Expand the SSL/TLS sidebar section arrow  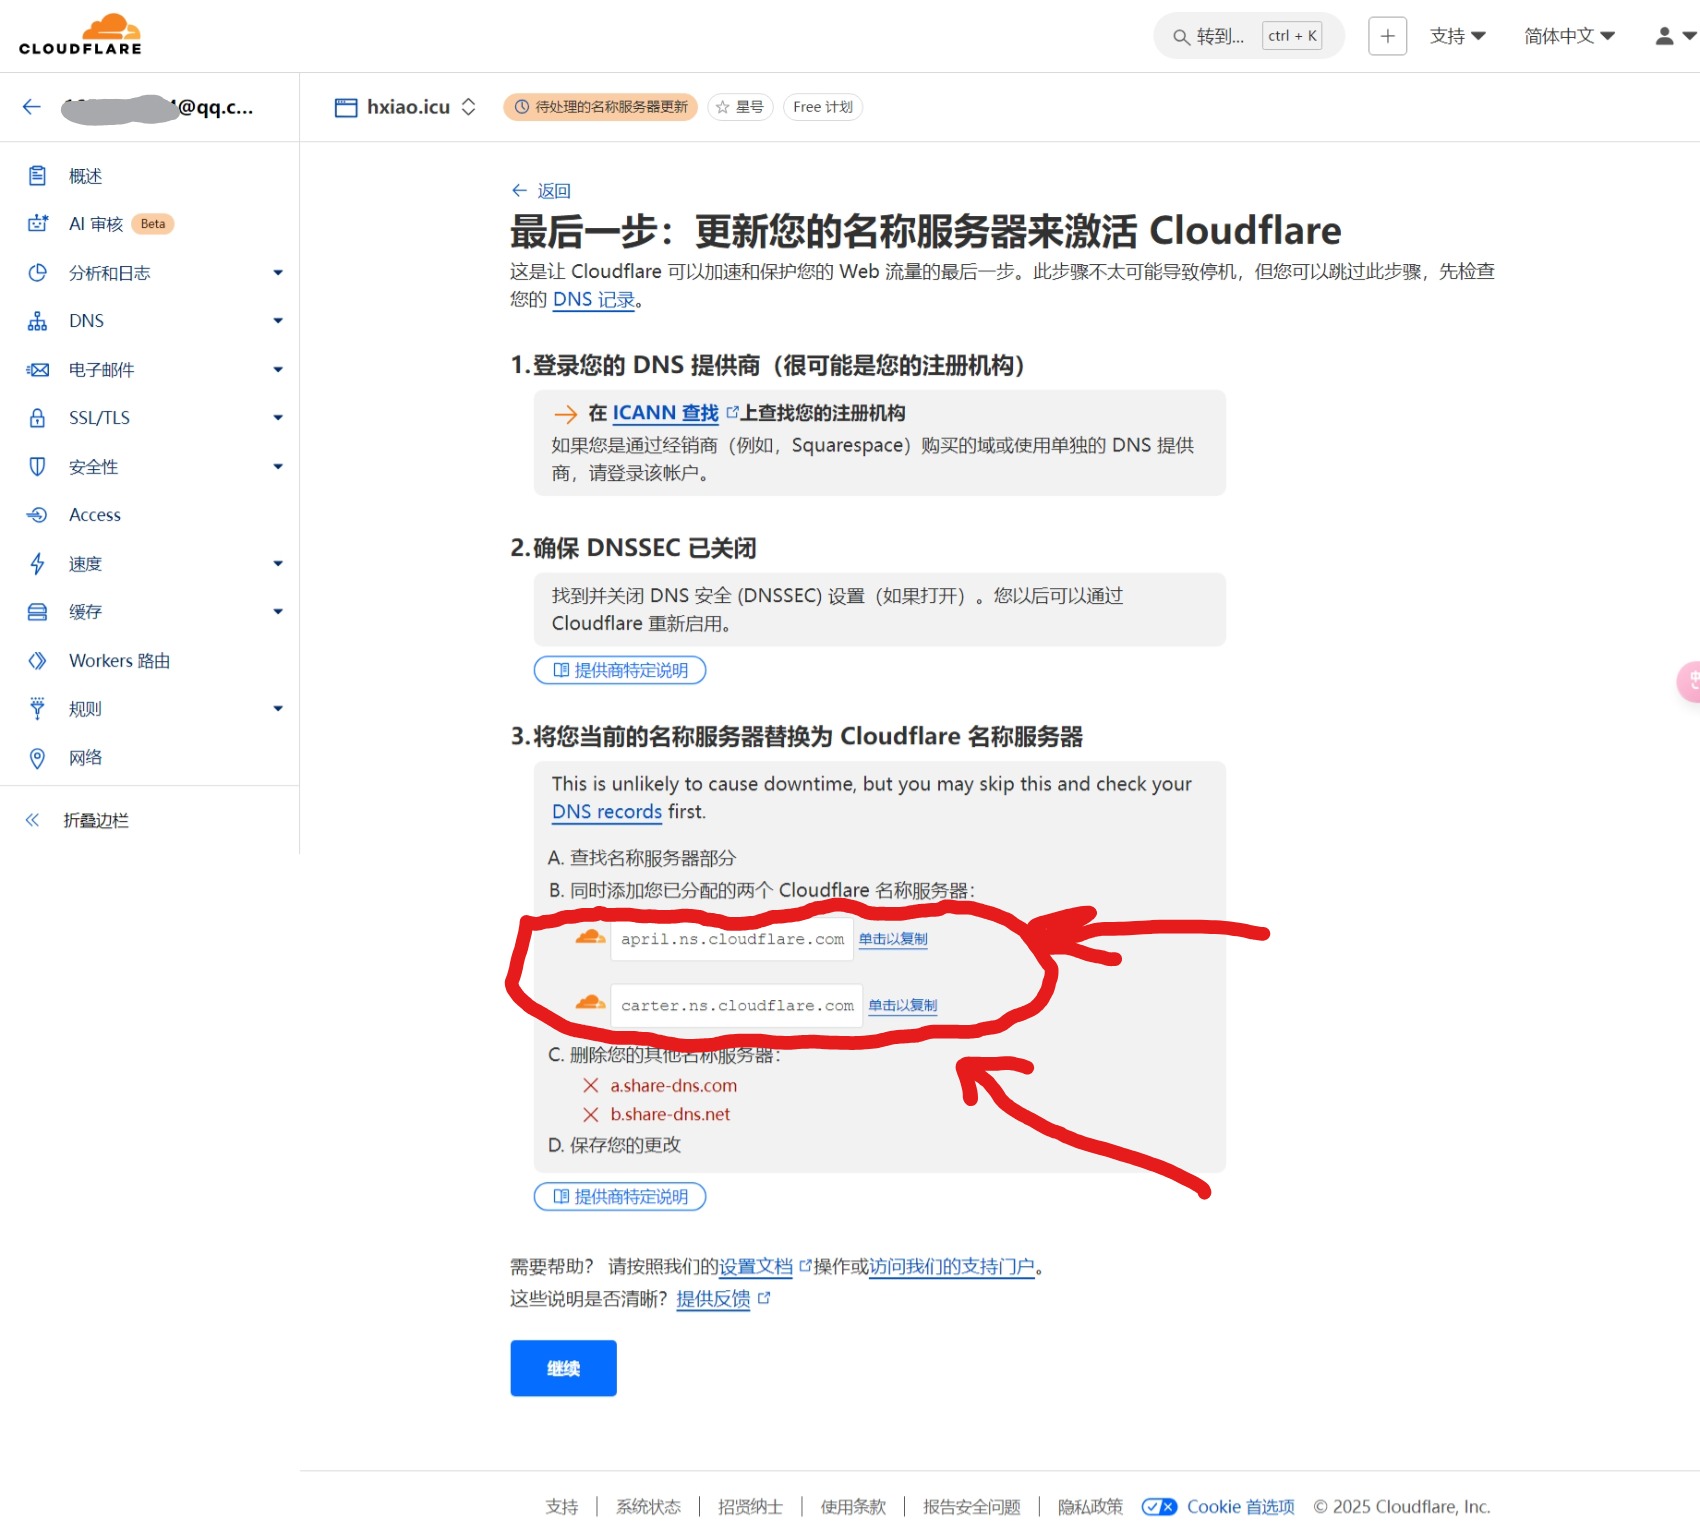click(x=278, y=418)
